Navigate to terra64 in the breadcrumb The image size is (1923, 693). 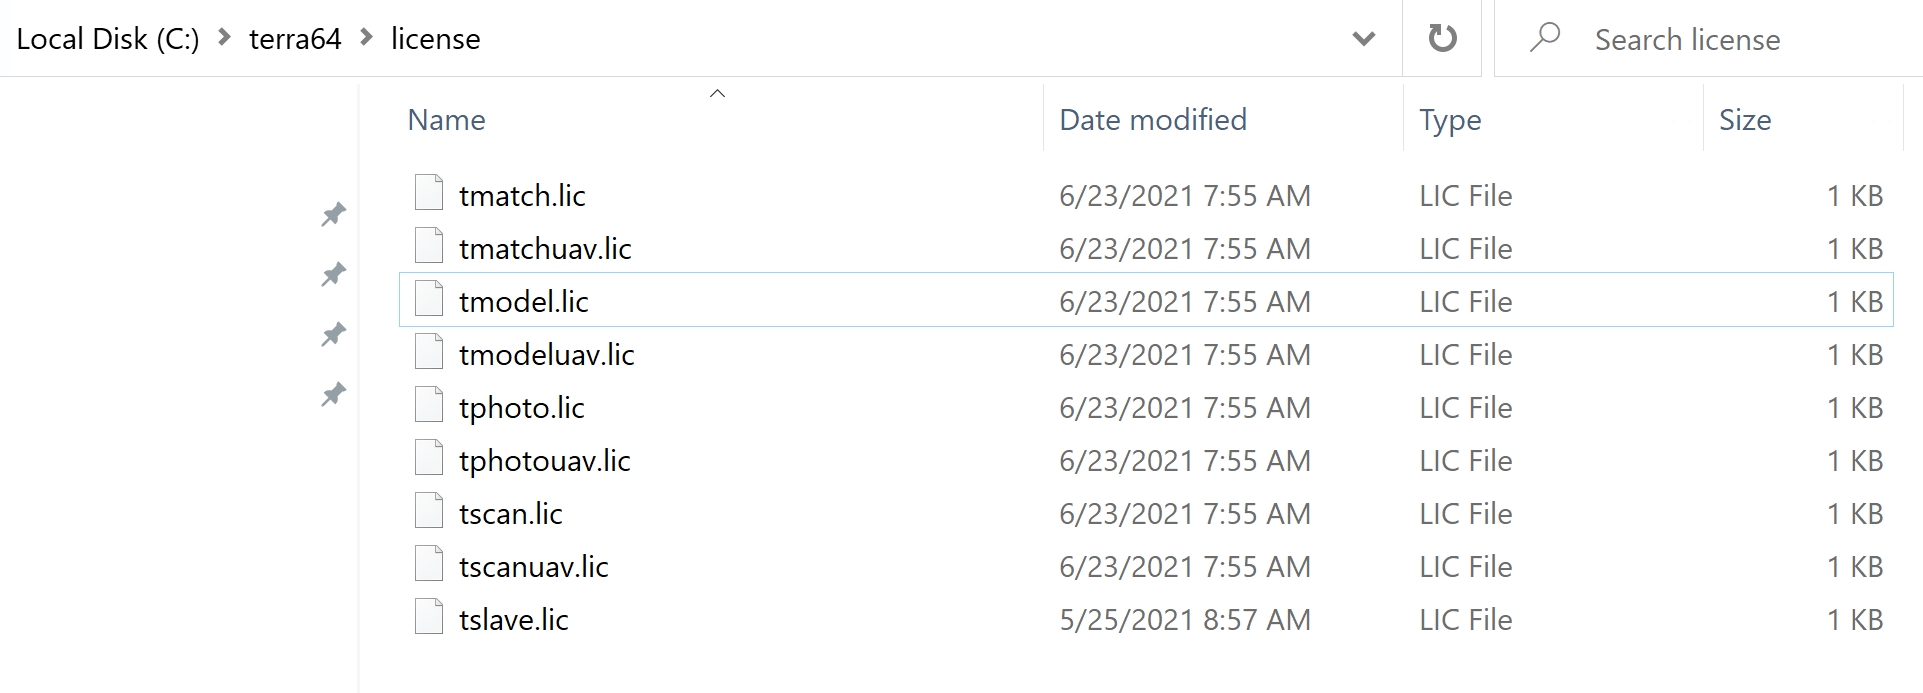(x=295, y=39)
